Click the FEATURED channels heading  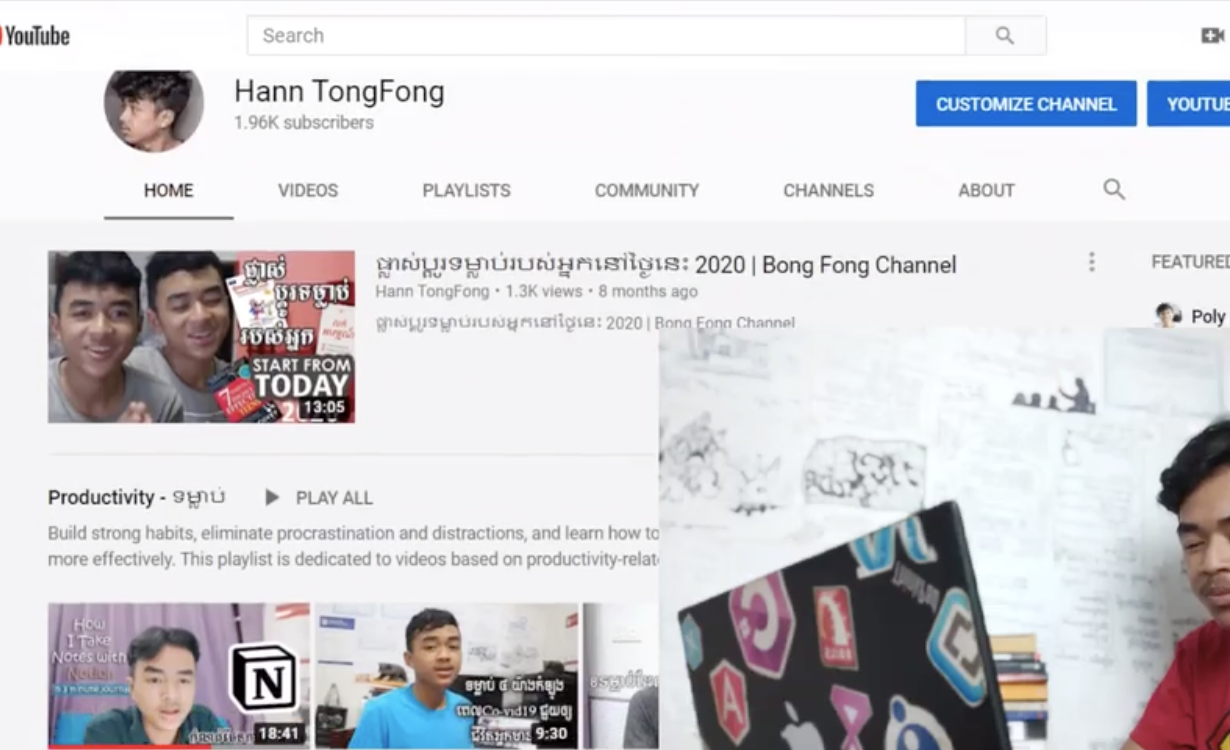[x=1190, y=262]
